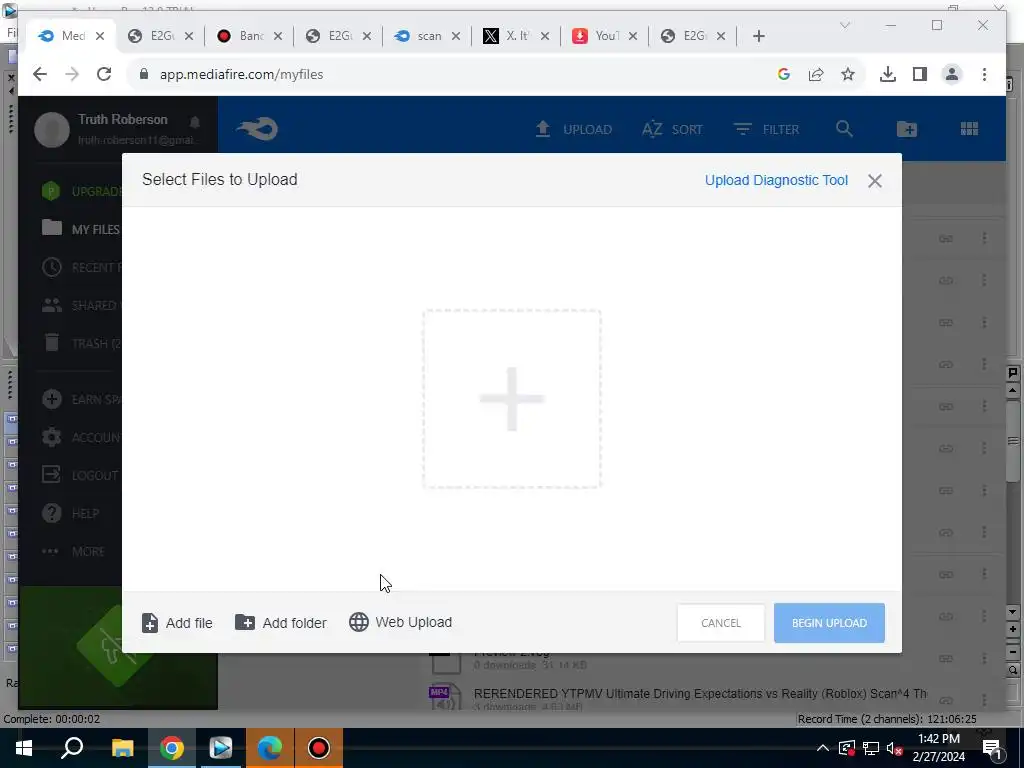Screen dimensions: 1024x768
Task: Cancel the upload dialog
Action: coord(720,623)
